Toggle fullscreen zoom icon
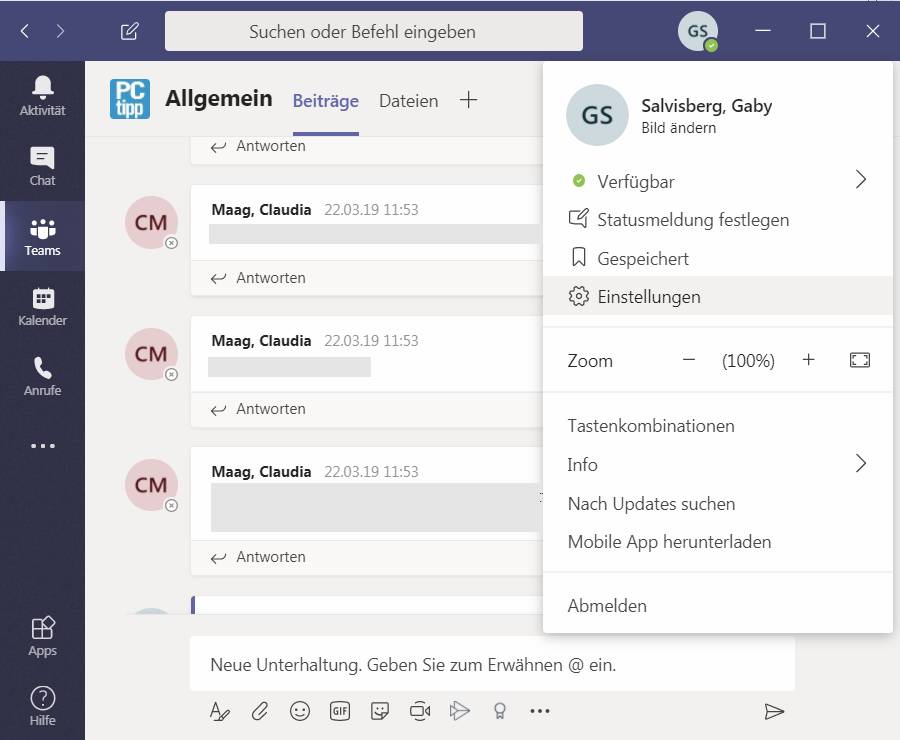900x740 pixels. pos(859,360)
